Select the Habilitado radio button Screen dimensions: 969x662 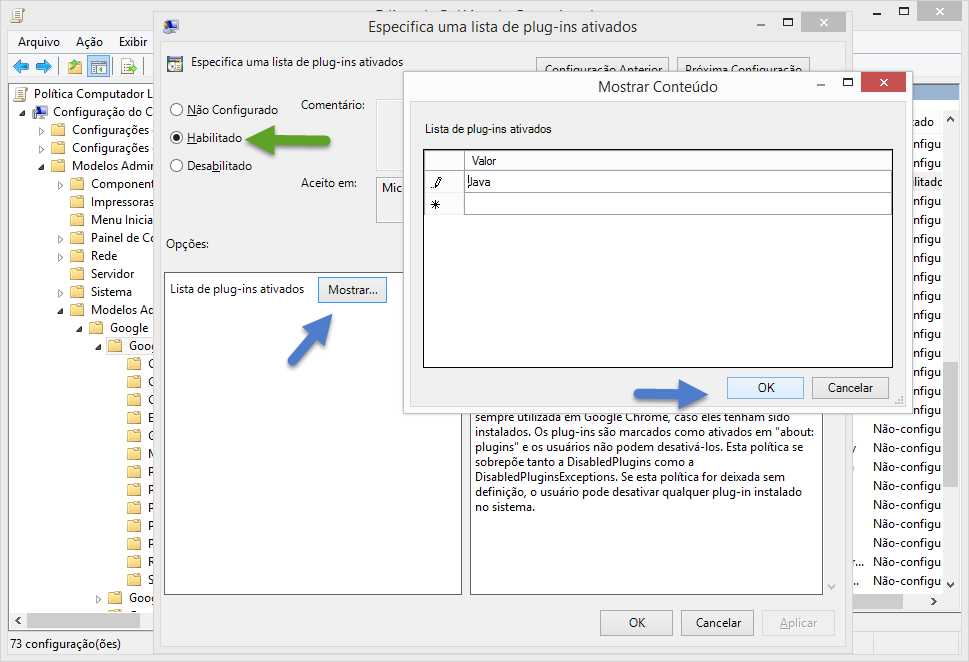pyautogui.click(x=177, y=137)
